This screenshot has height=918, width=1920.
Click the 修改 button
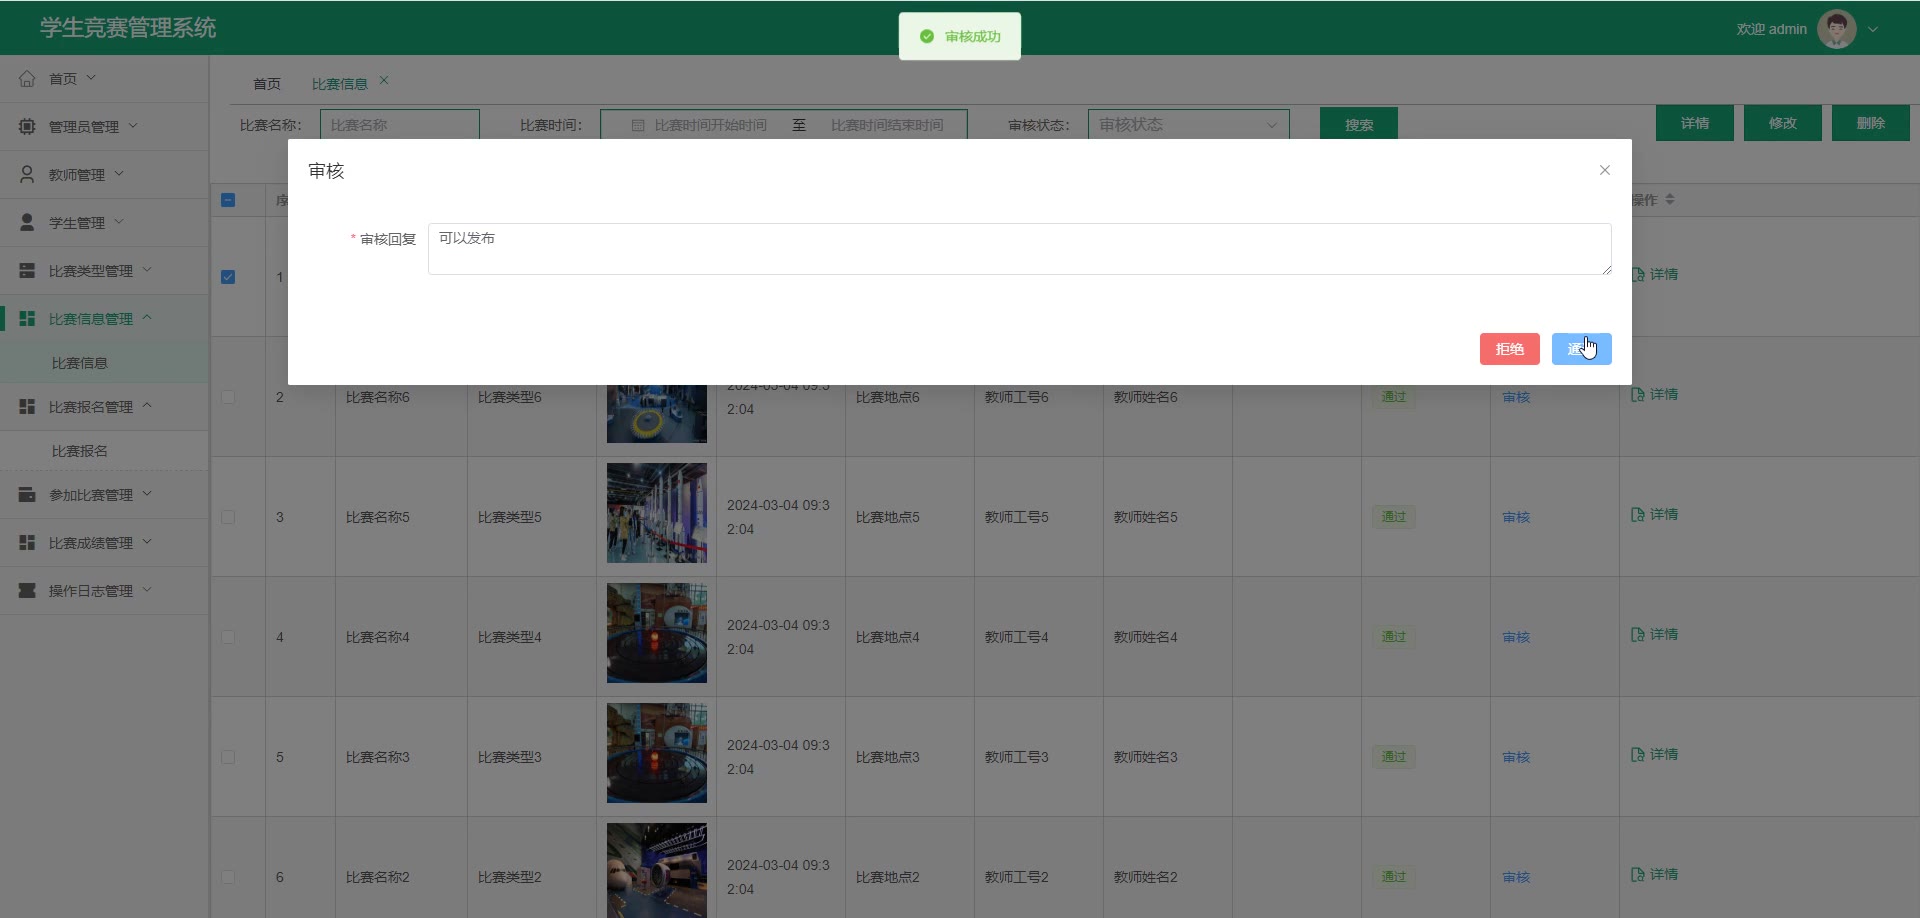(1783, 123)
